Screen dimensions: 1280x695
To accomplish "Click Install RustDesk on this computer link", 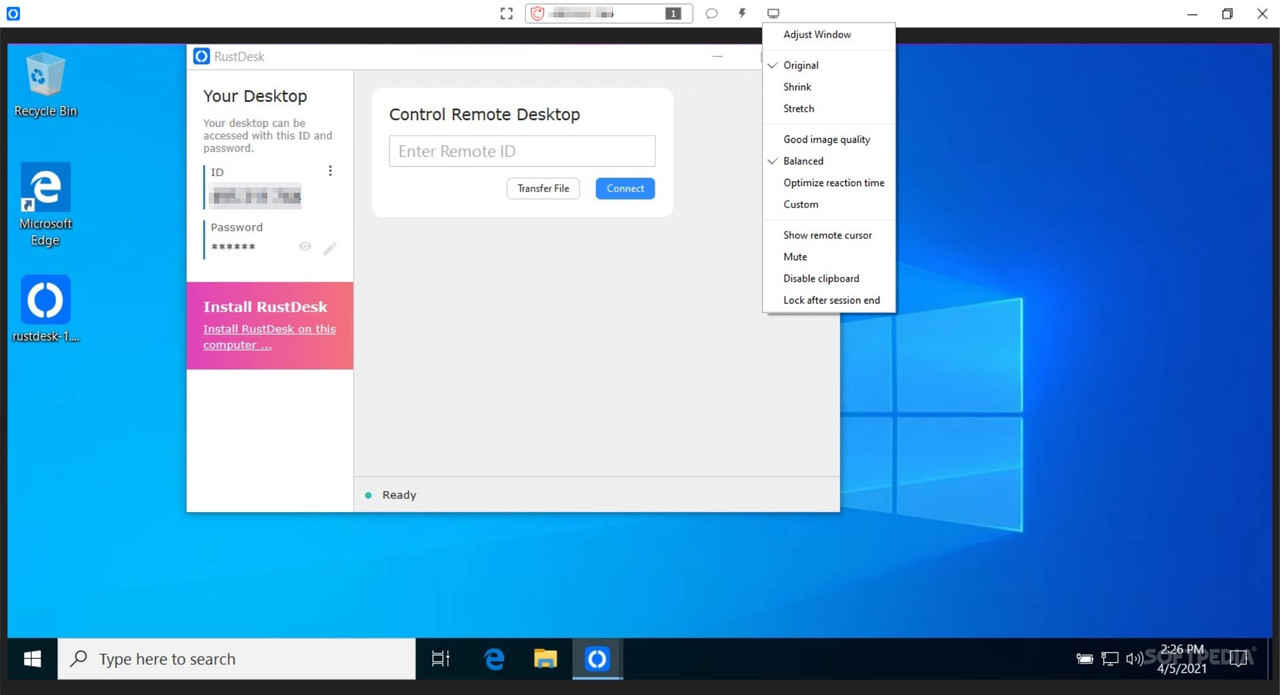I will tap(269, 337).
